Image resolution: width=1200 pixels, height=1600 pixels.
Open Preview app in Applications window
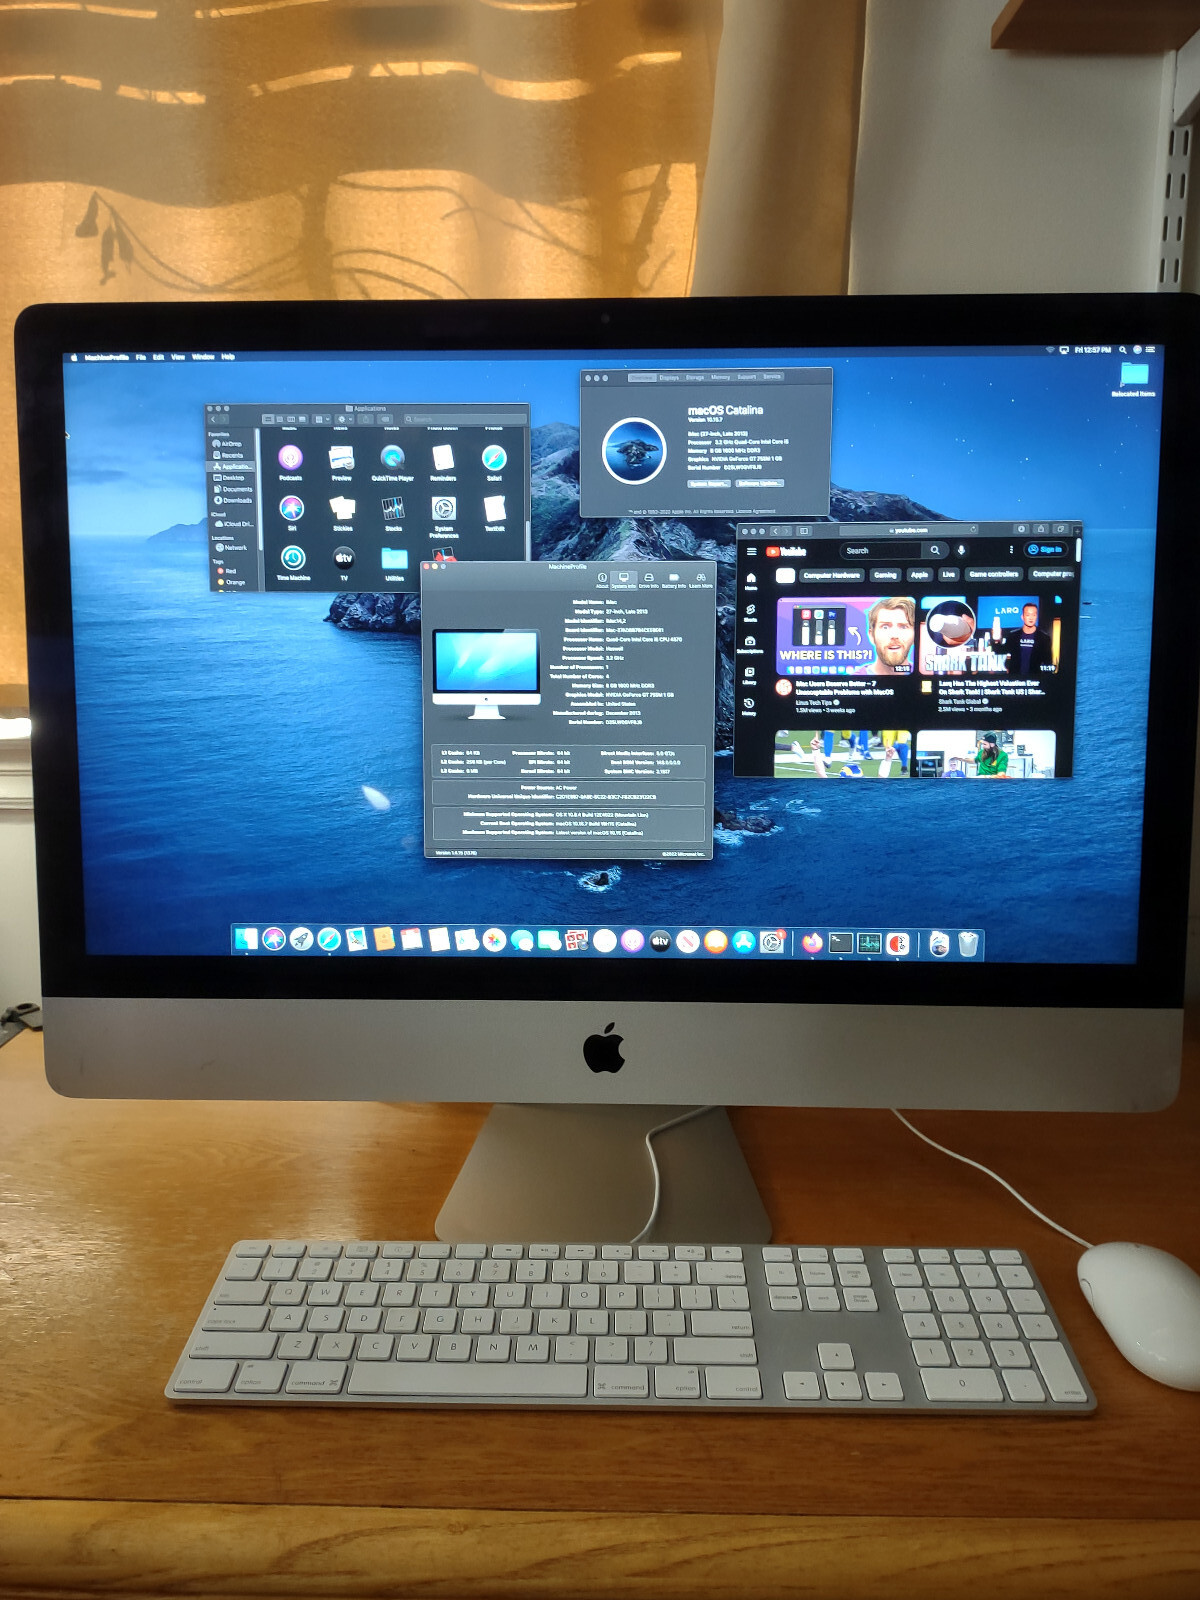[x=341, y=459]
